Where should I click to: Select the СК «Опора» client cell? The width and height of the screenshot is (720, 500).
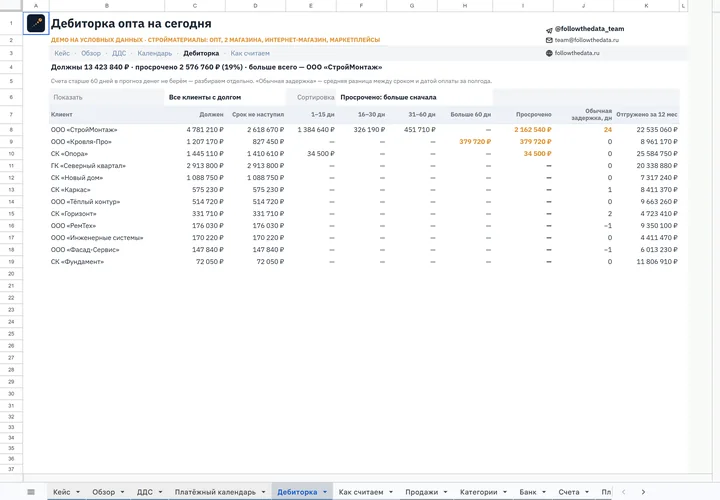107,154
